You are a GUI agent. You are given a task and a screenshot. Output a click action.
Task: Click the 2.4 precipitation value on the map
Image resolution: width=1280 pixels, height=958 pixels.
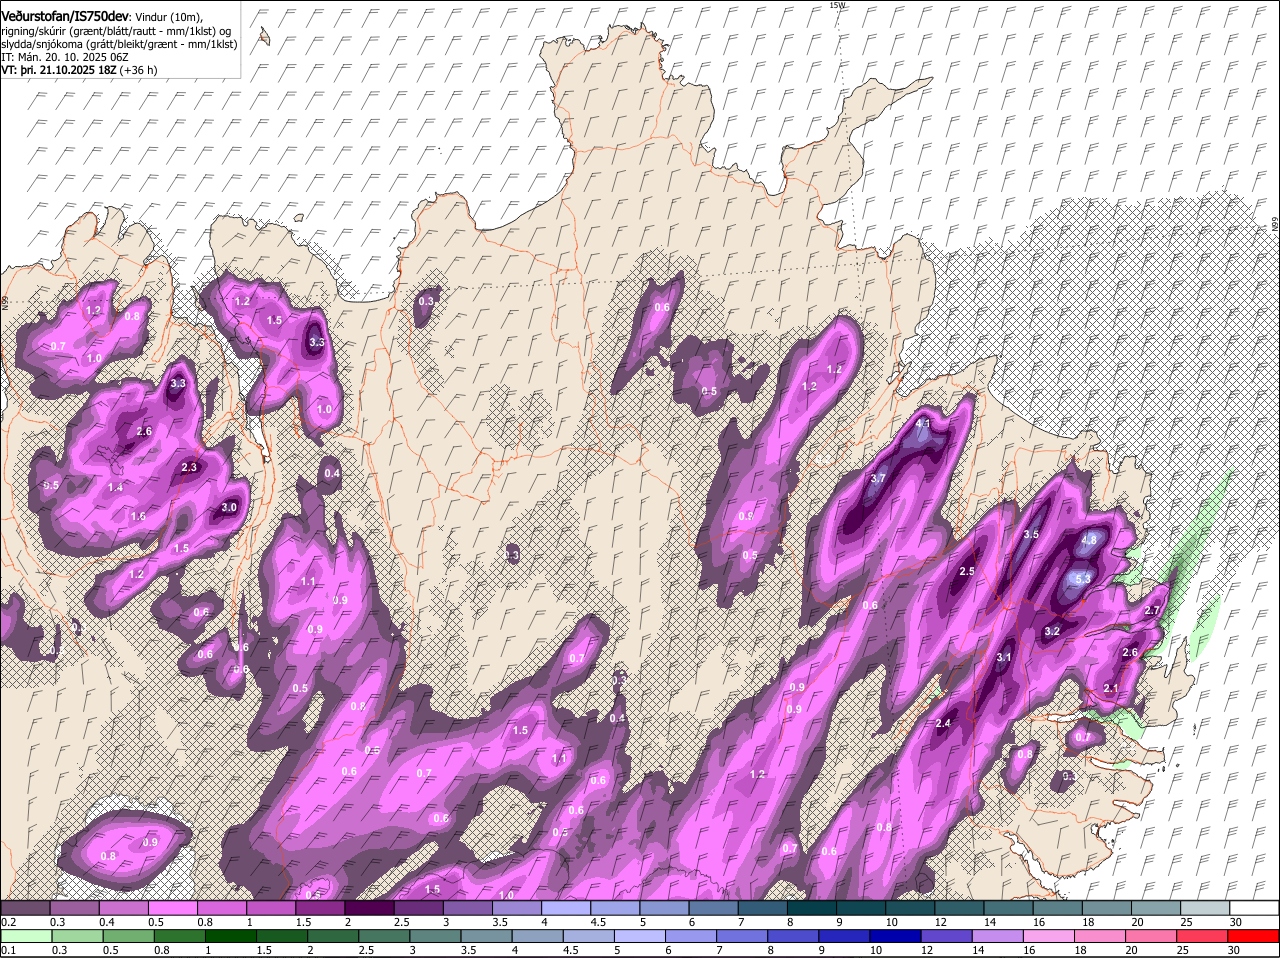coord(942,724)
